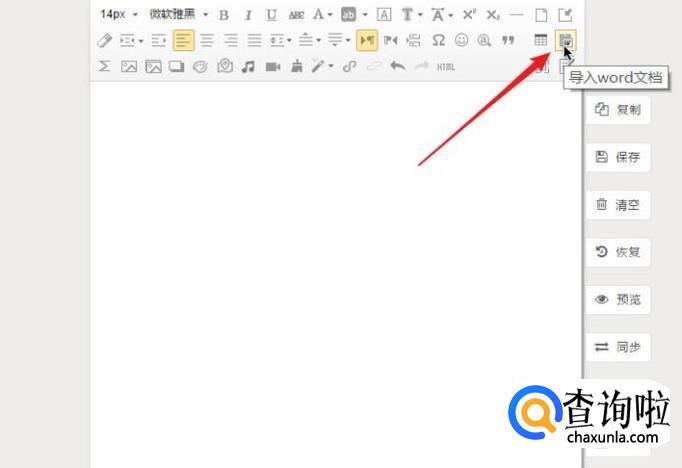Insert music using the music note icon

click(248, 66)
